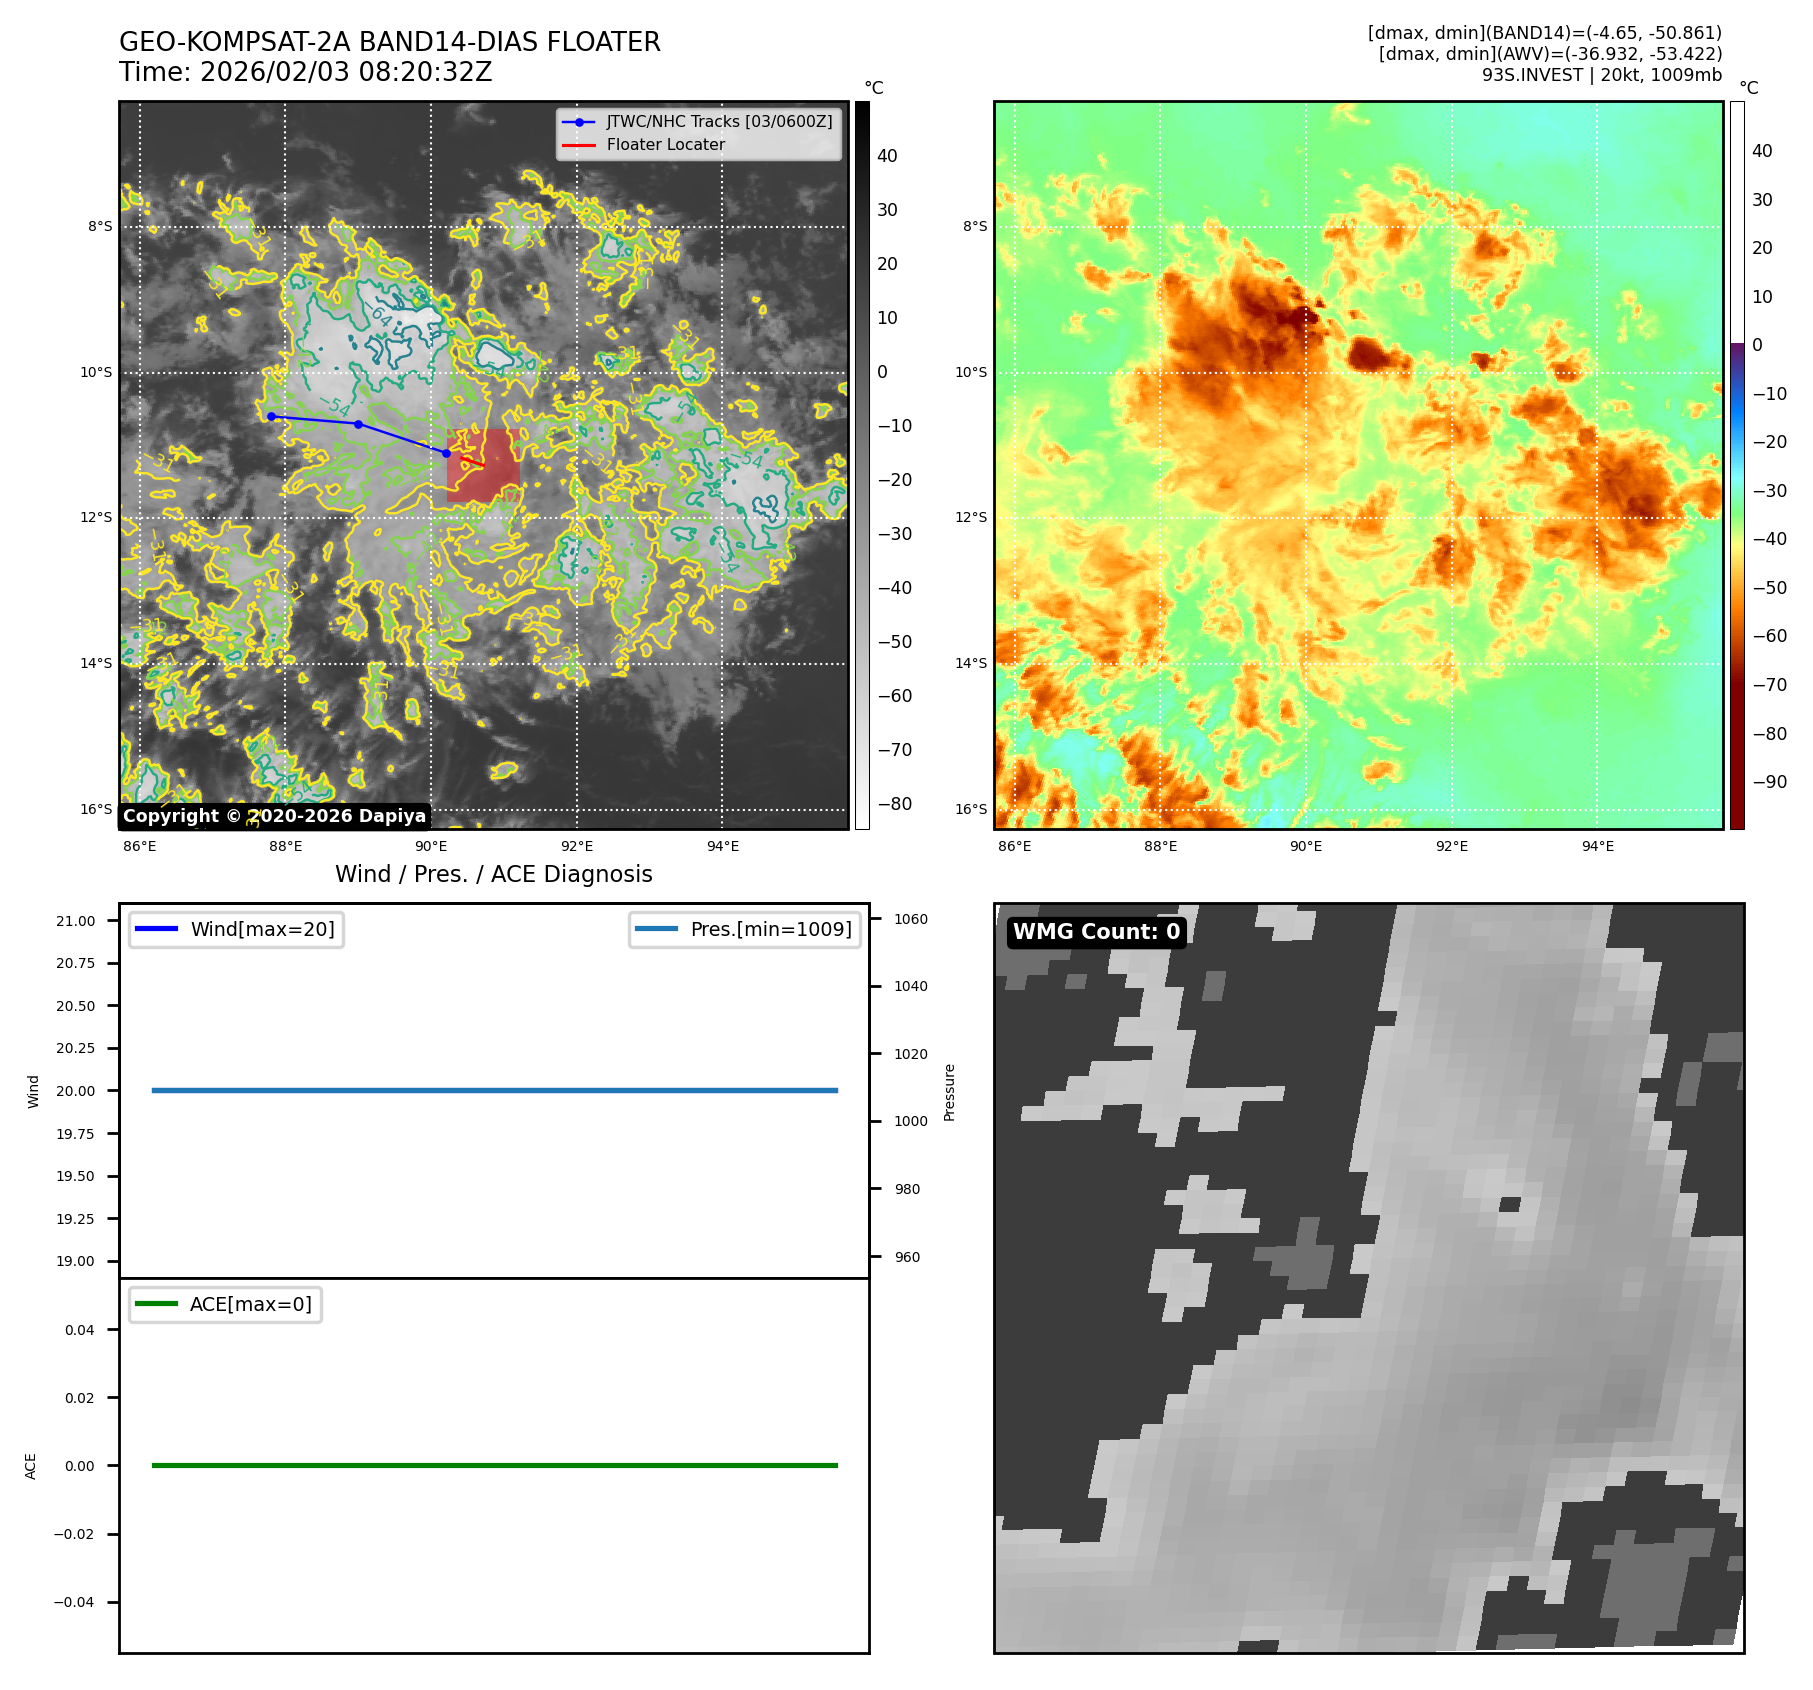1813x1690 pixels.
Task: Click the rainbow temperature colorbar on right
Action: click(1737, 465)
